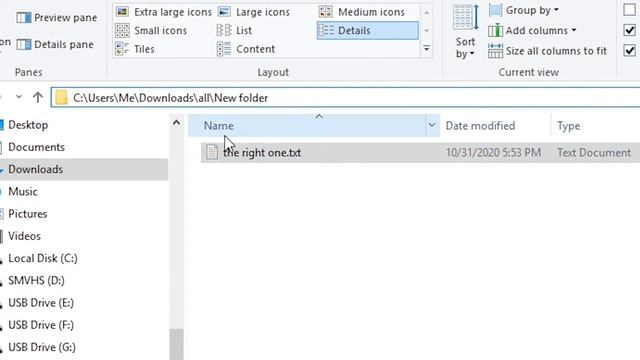This screenshot has height=360, width=640.
Task: Expand the layout gallery more arrow
Action: coord(427,49)
